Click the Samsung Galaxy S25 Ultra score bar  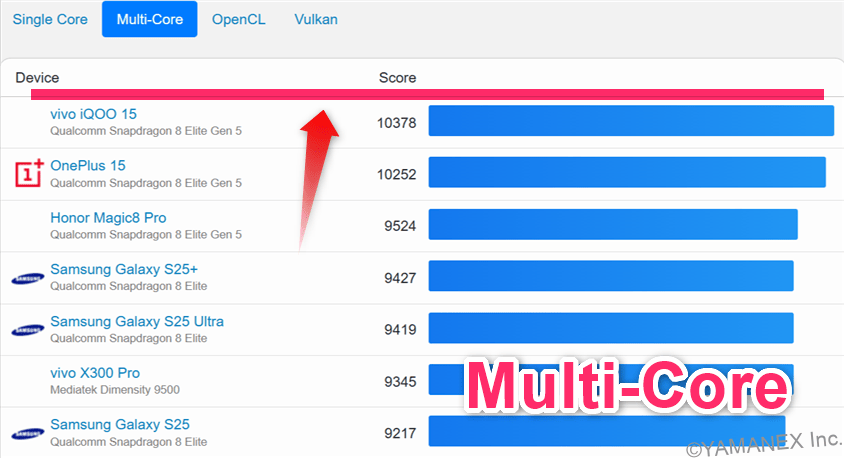(x=611, y=328)
